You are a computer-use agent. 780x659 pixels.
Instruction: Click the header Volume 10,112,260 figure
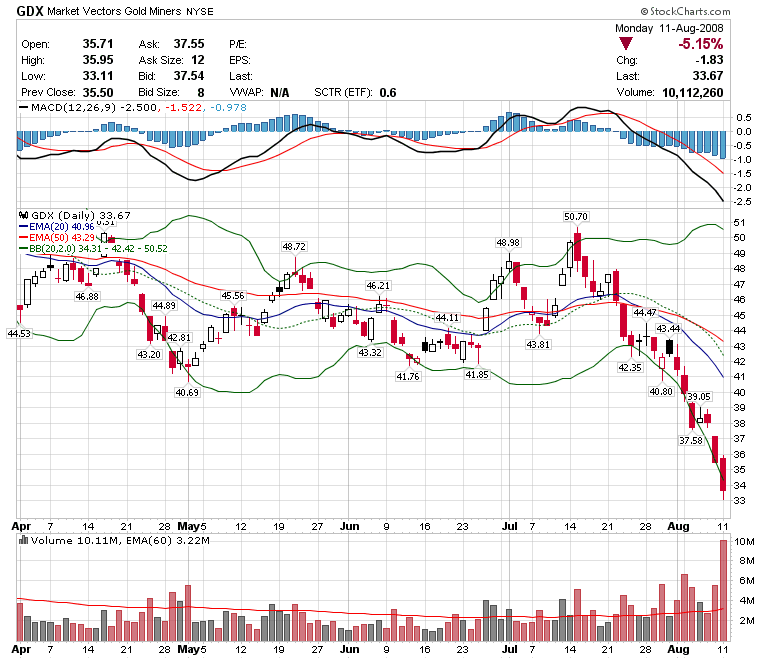tap(692, 93)
